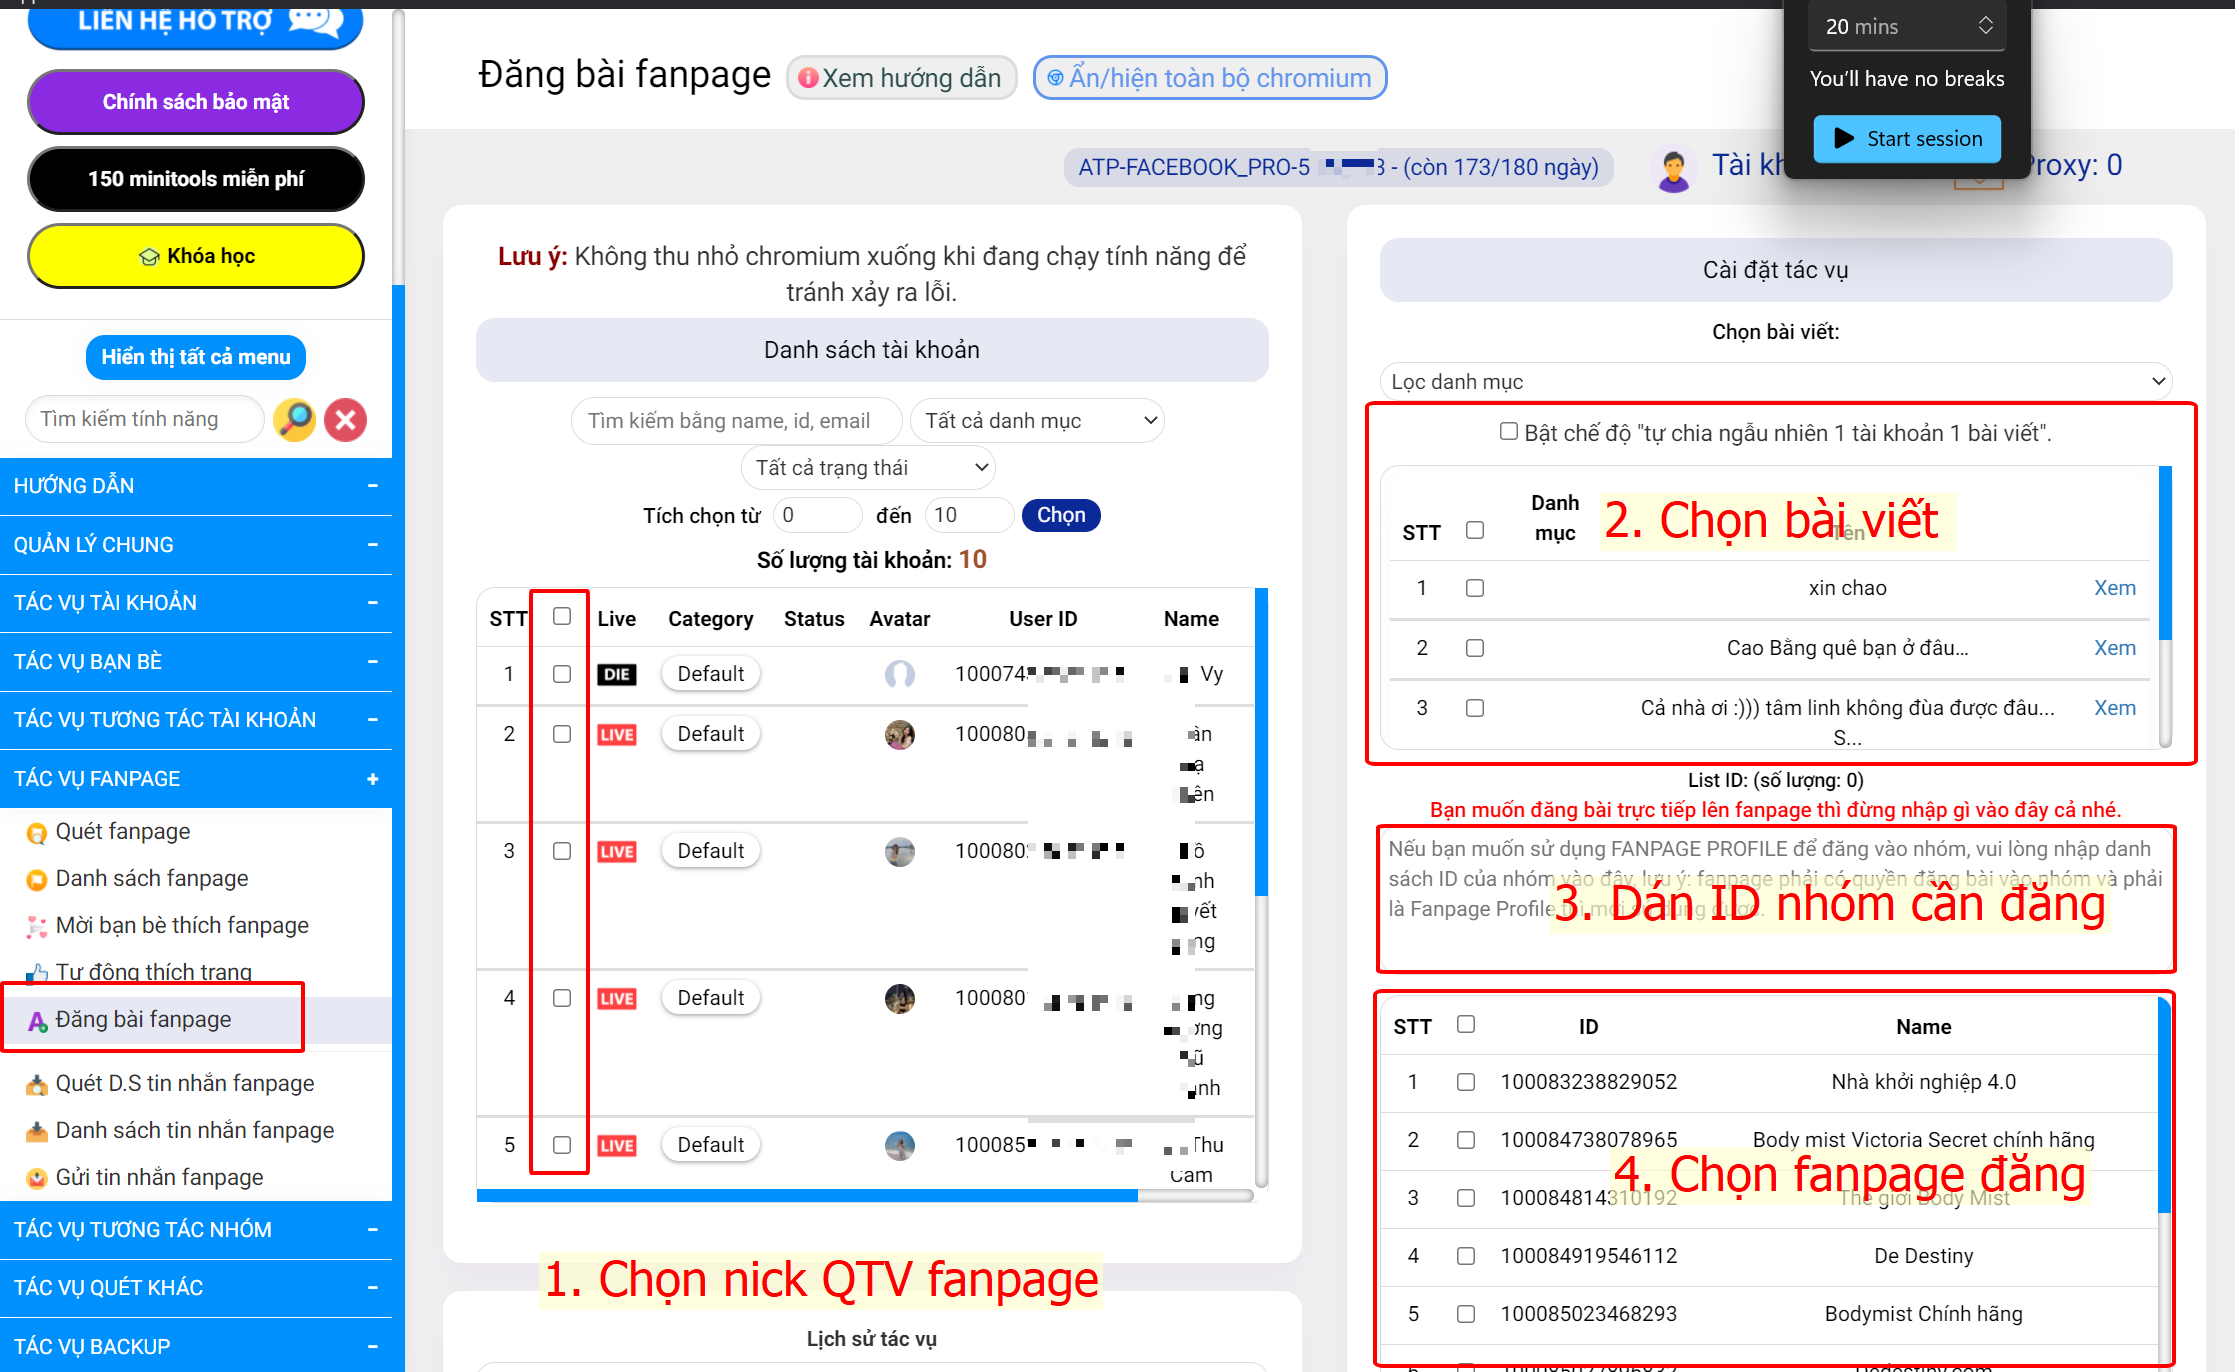Click Xem hướng dẫn button
This screenshot has height=1372, width=2235.
(899, 77)
